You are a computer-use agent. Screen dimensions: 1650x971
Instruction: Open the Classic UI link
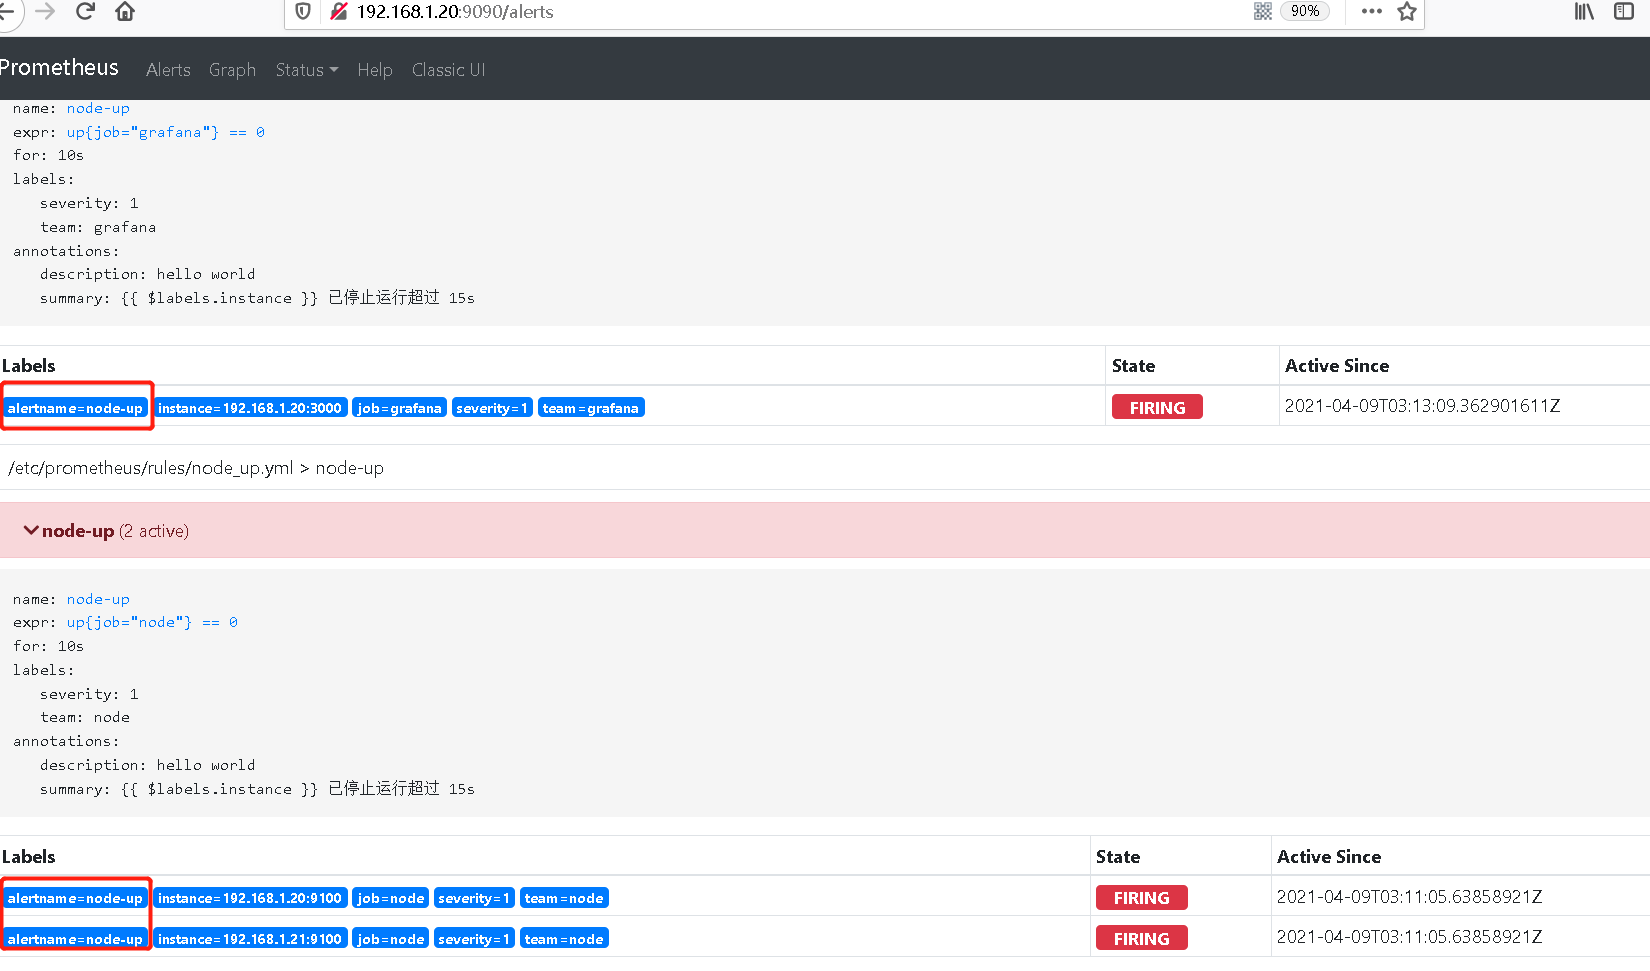coord(448,69)
